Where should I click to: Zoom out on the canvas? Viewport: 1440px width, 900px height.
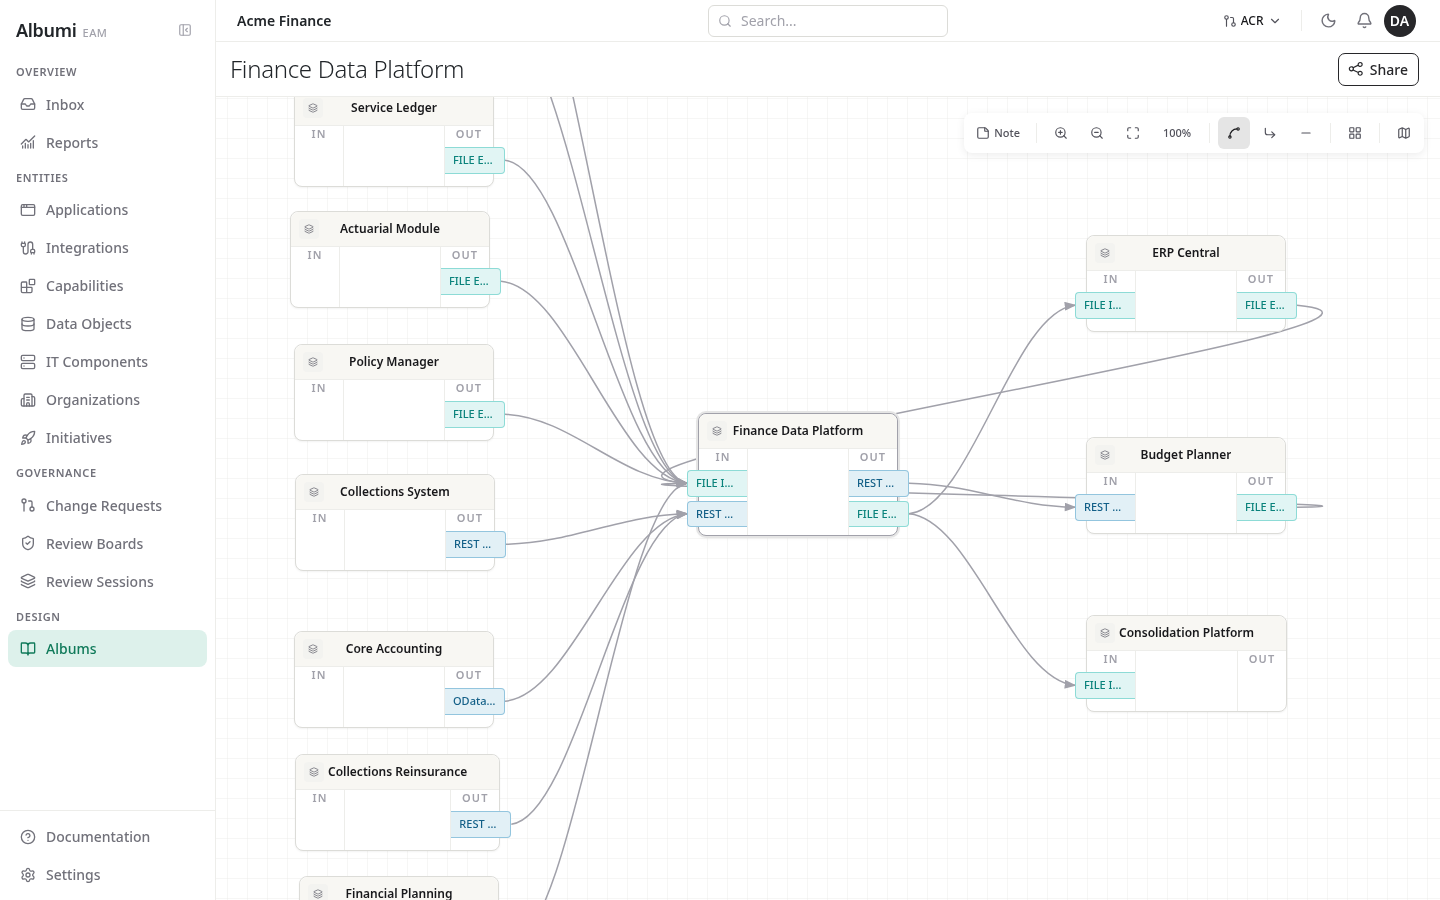point(1097,133)
